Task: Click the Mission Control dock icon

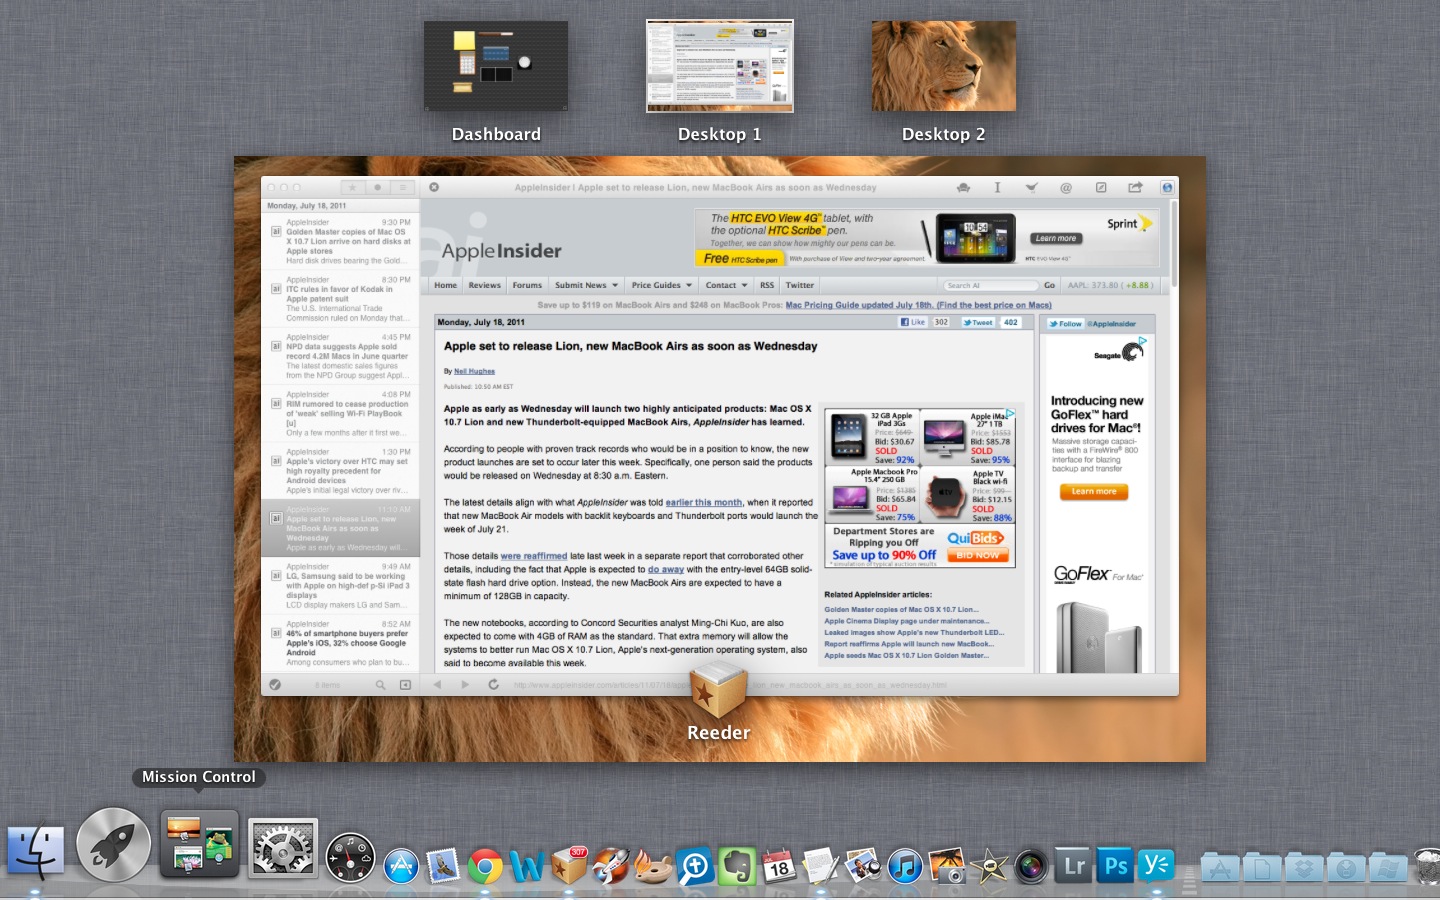Action: pos(199,846)
